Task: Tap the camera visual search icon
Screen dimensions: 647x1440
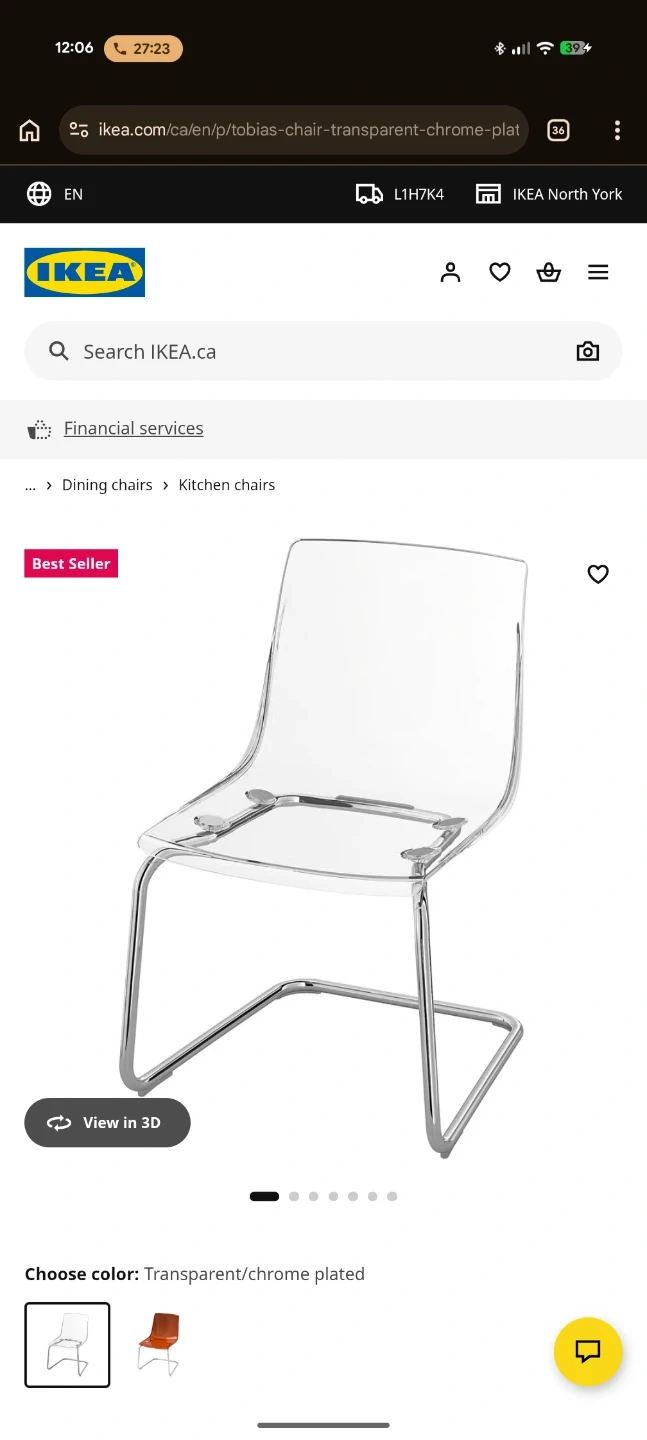Action: (588, 351)
